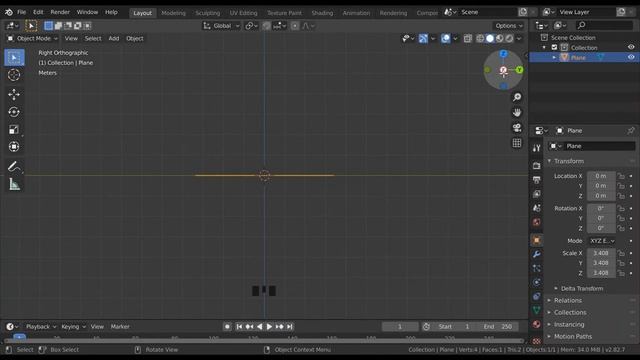Select the Select Box tool
The height and width of the screenshot is (360, 640).
[14, 58]
